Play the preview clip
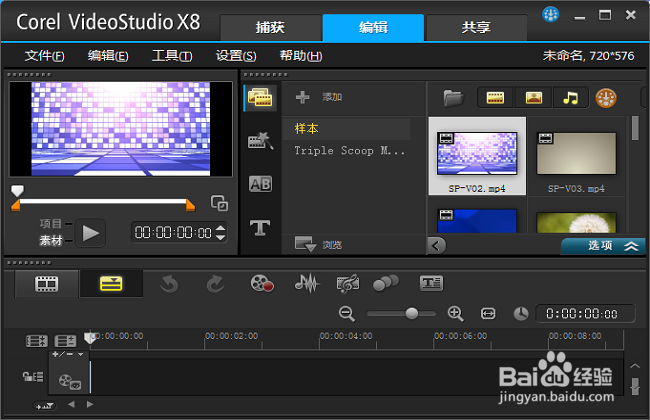Screen dimensions: 650x420 90,233
